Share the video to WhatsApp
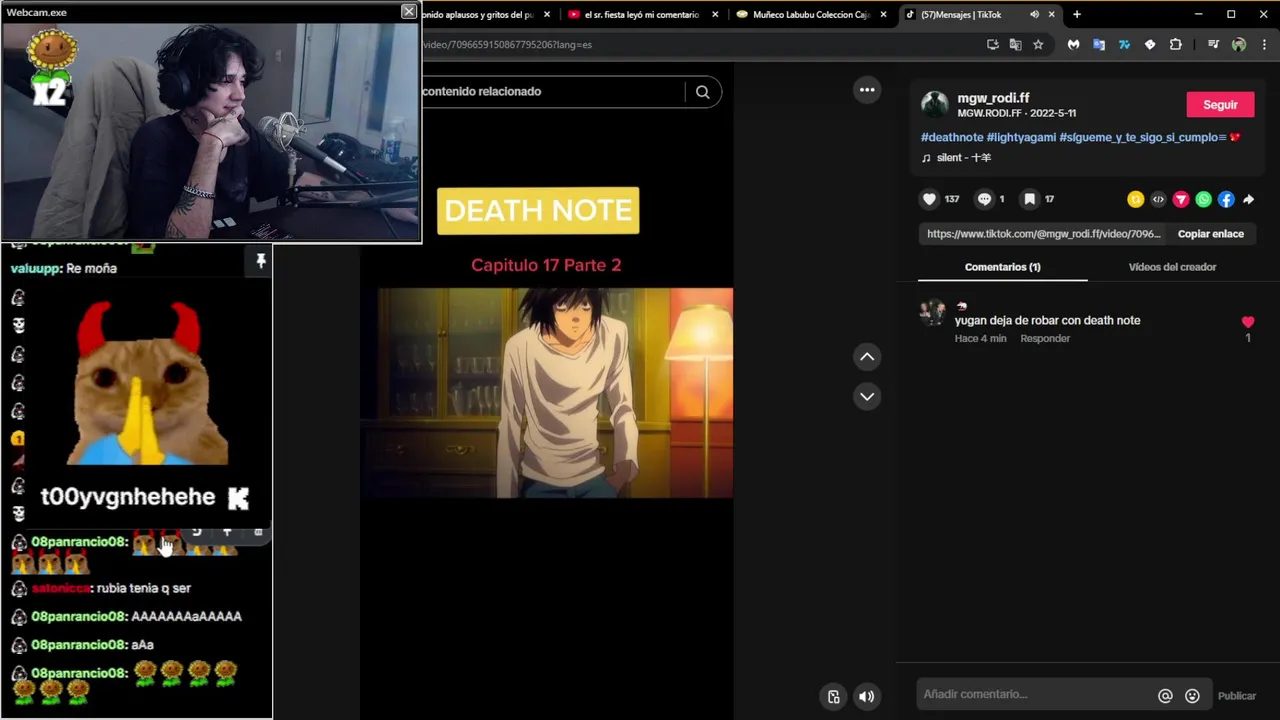1280x720 pixels. [x=1204, y=200]
